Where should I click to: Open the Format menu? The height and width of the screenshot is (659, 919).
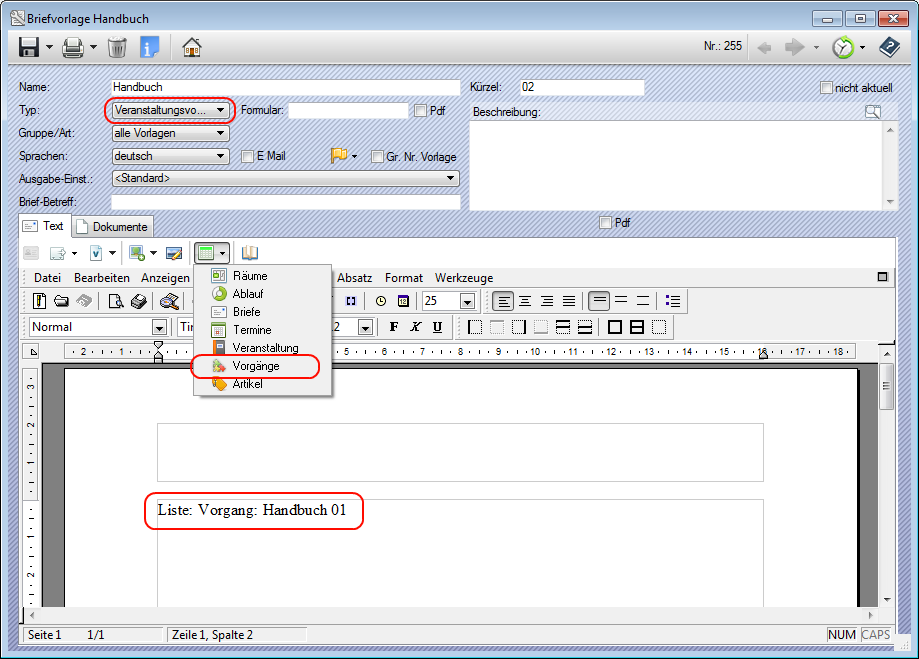pyautogui.click(x=404, y=277)
